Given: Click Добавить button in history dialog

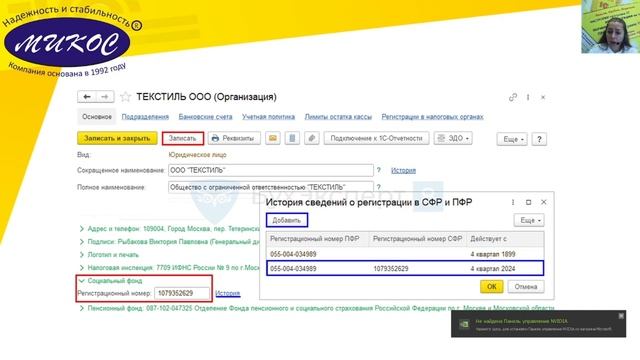Looking at the screenshot, I should click(287, 220).
